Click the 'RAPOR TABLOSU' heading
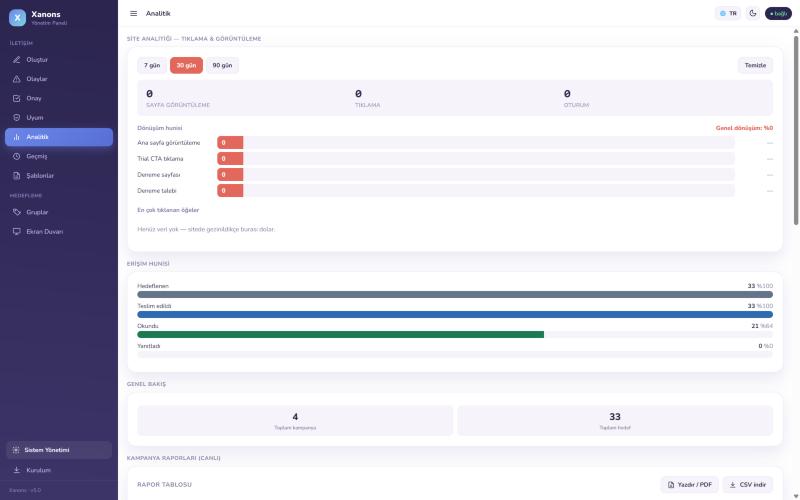This screenshot has height=500, width=800. point(164,485)
